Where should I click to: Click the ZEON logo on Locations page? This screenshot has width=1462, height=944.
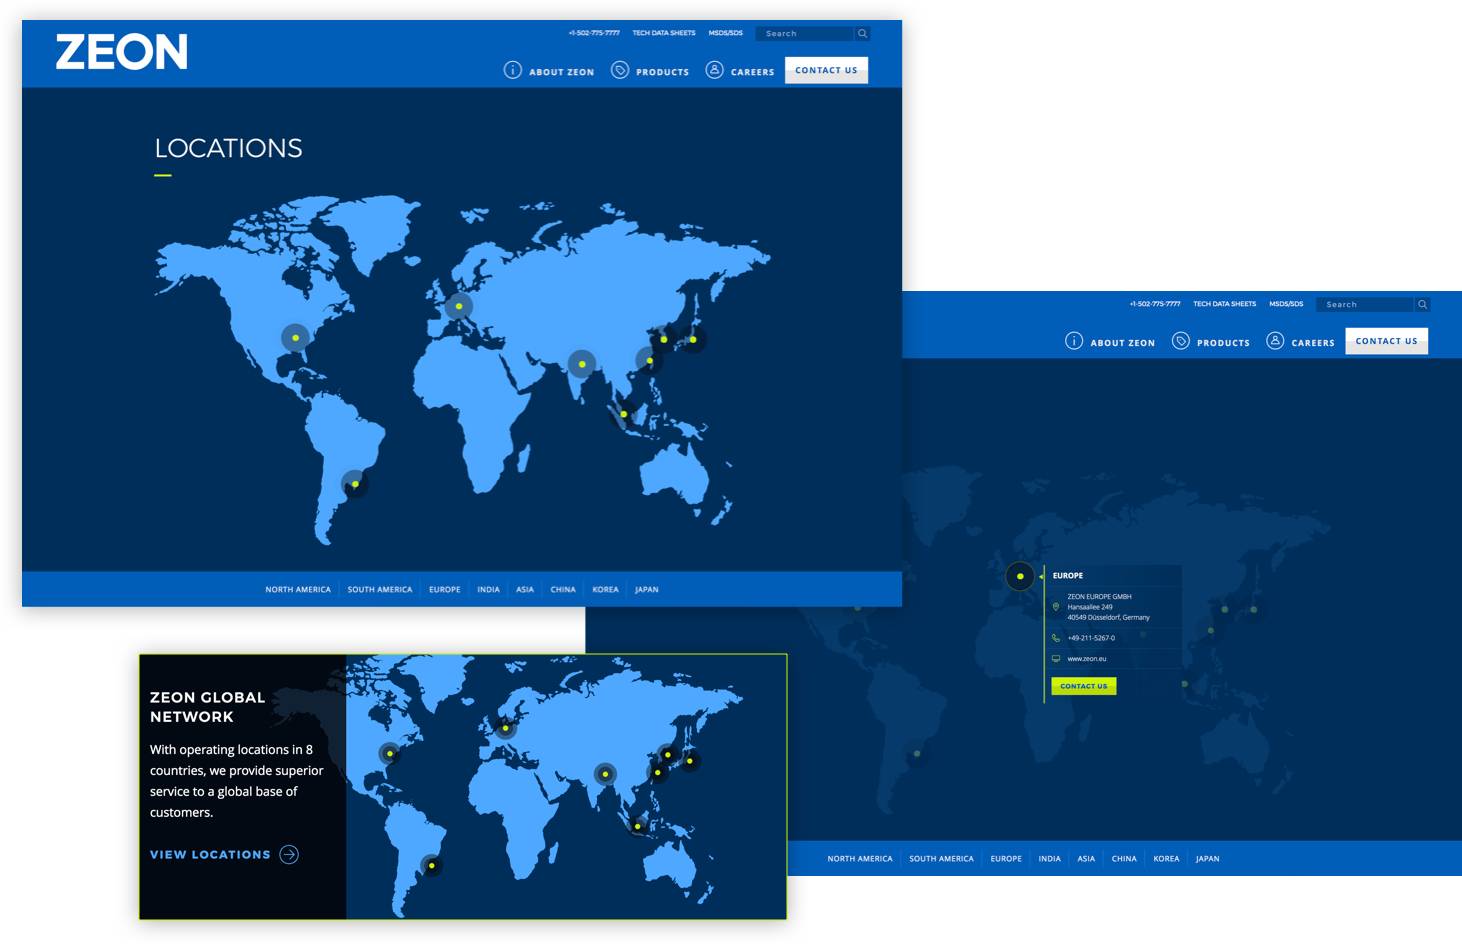[x=122, y=52]
